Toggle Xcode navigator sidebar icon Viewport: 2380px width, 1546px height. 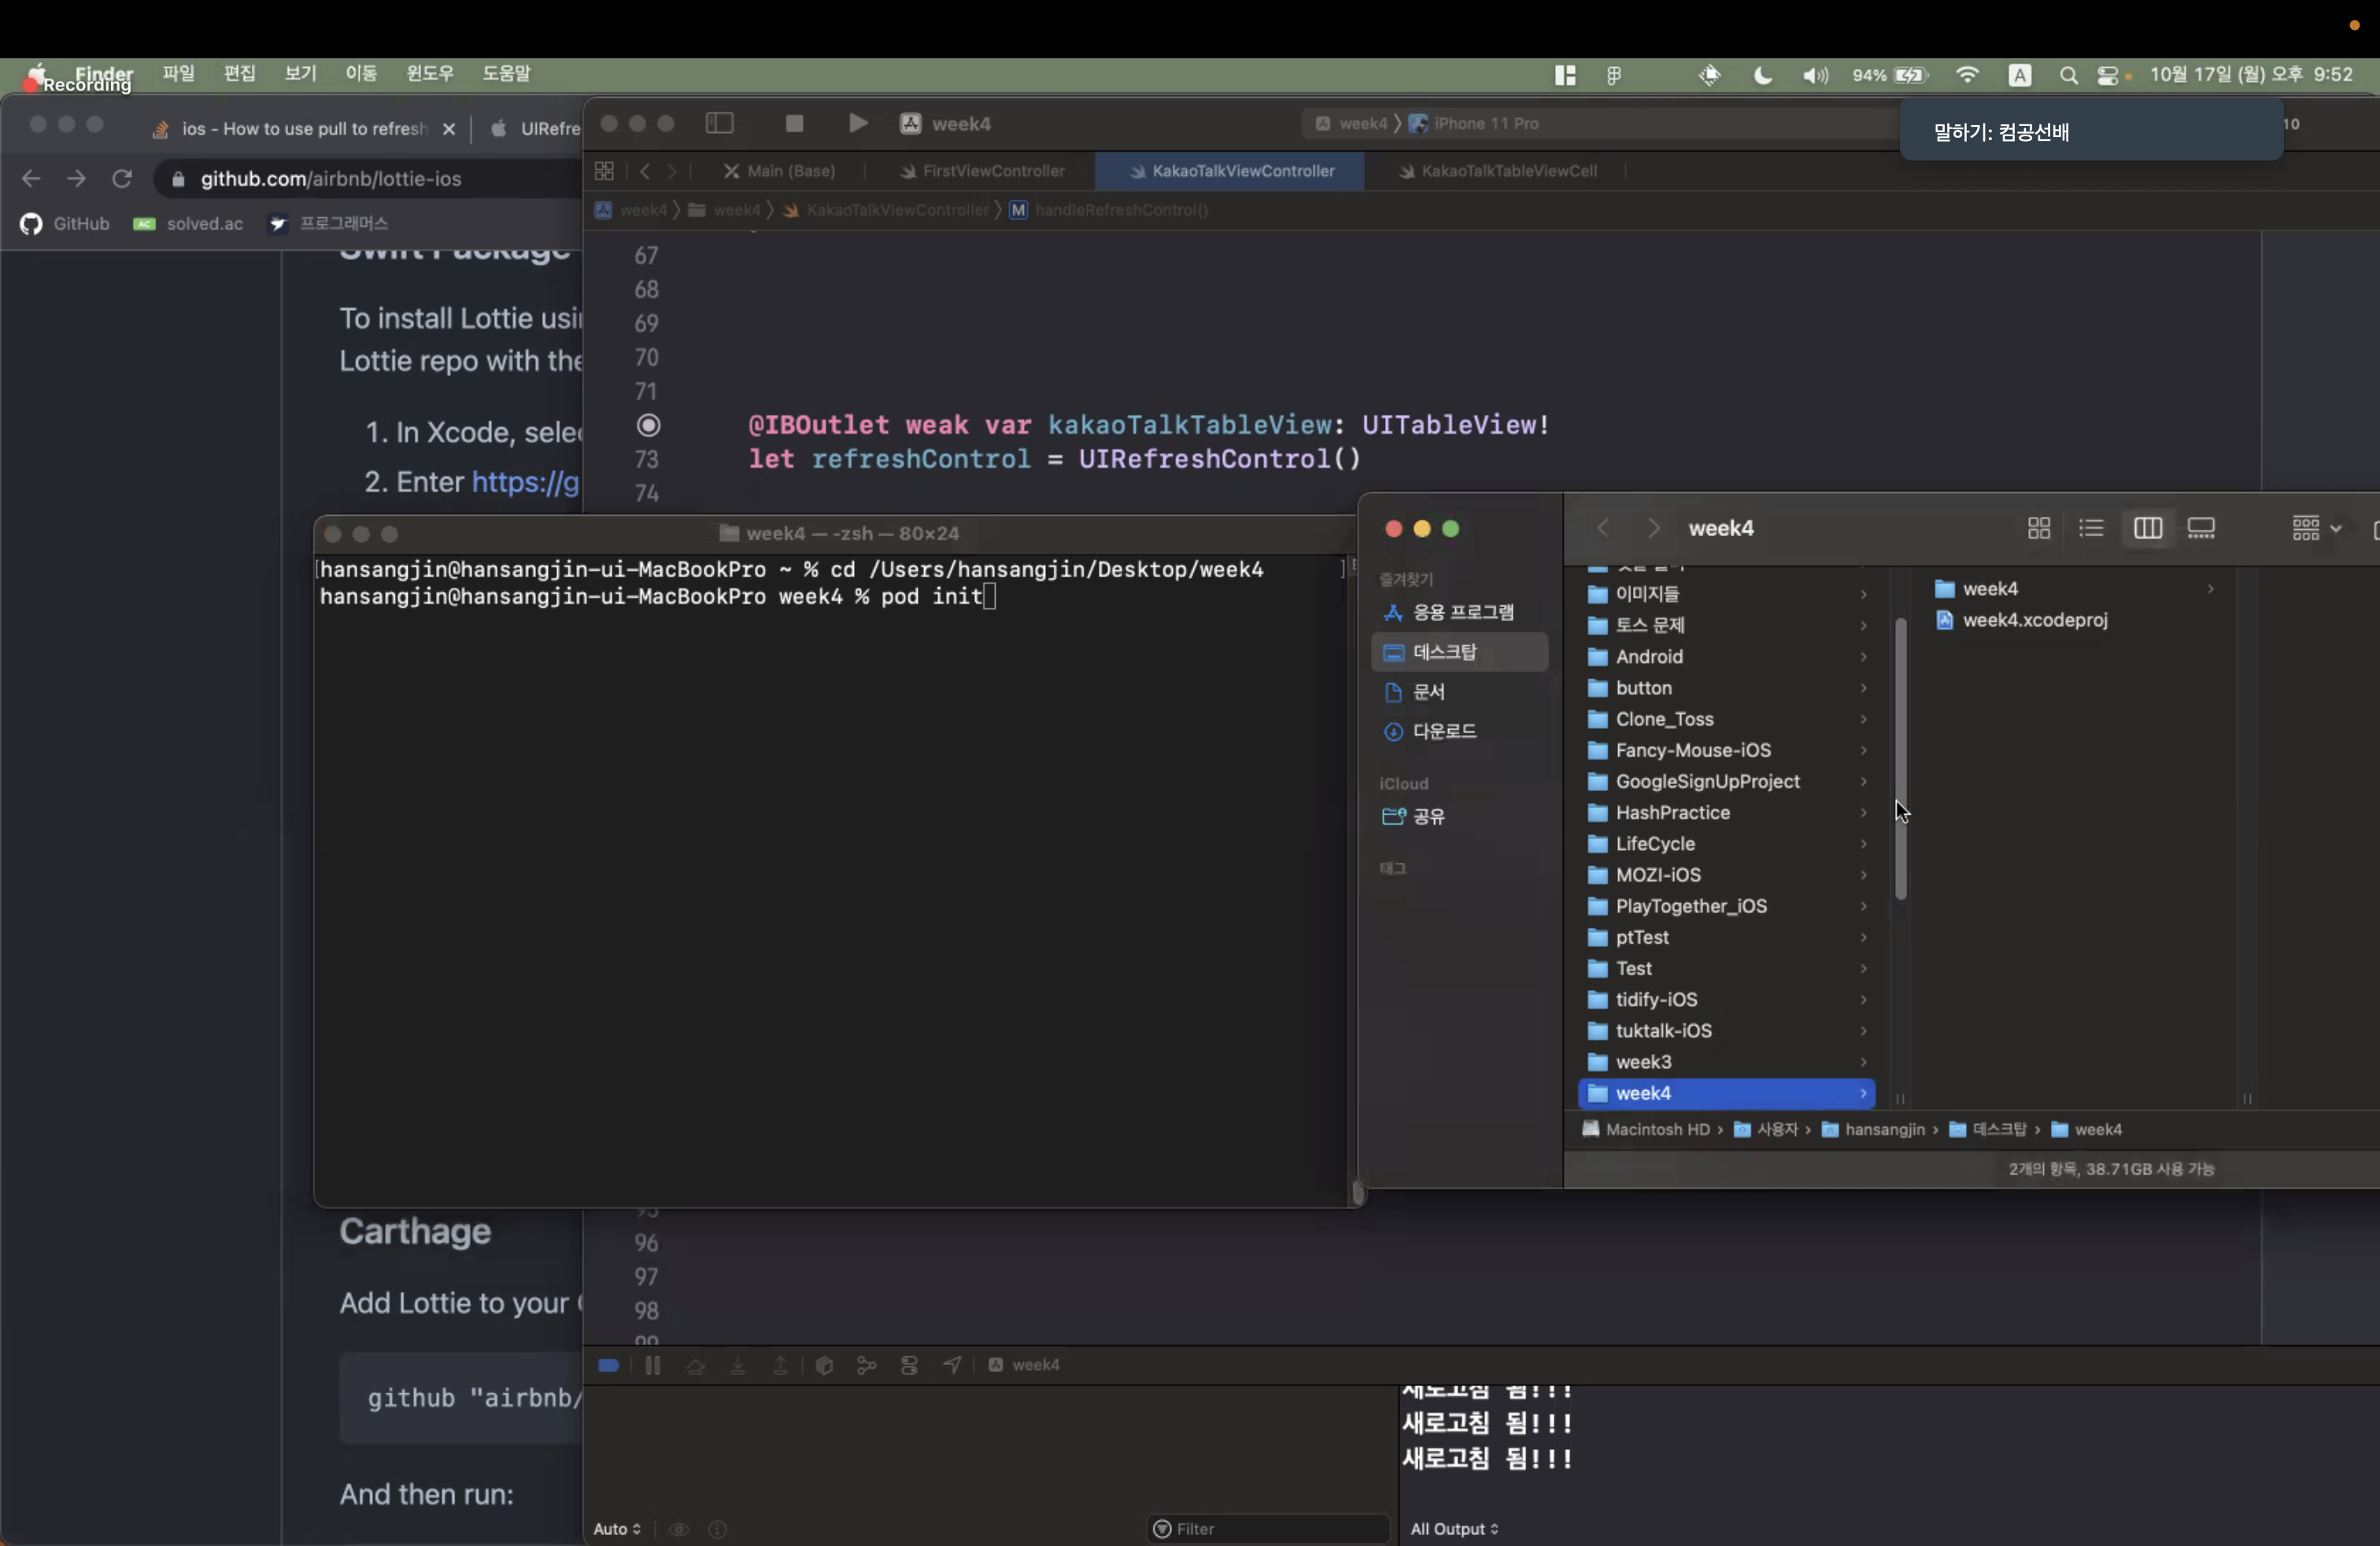point(719,123)
